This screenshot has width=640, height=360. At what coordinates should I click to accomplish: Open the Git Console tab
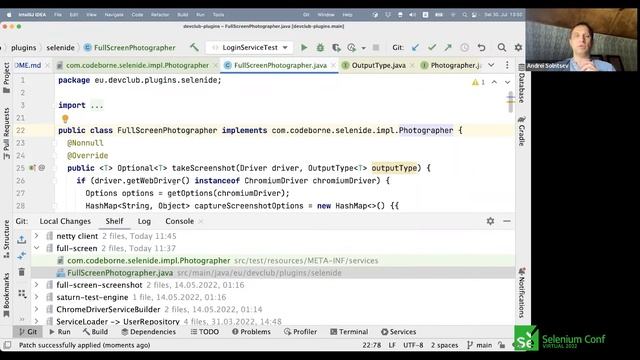(180, 221)
